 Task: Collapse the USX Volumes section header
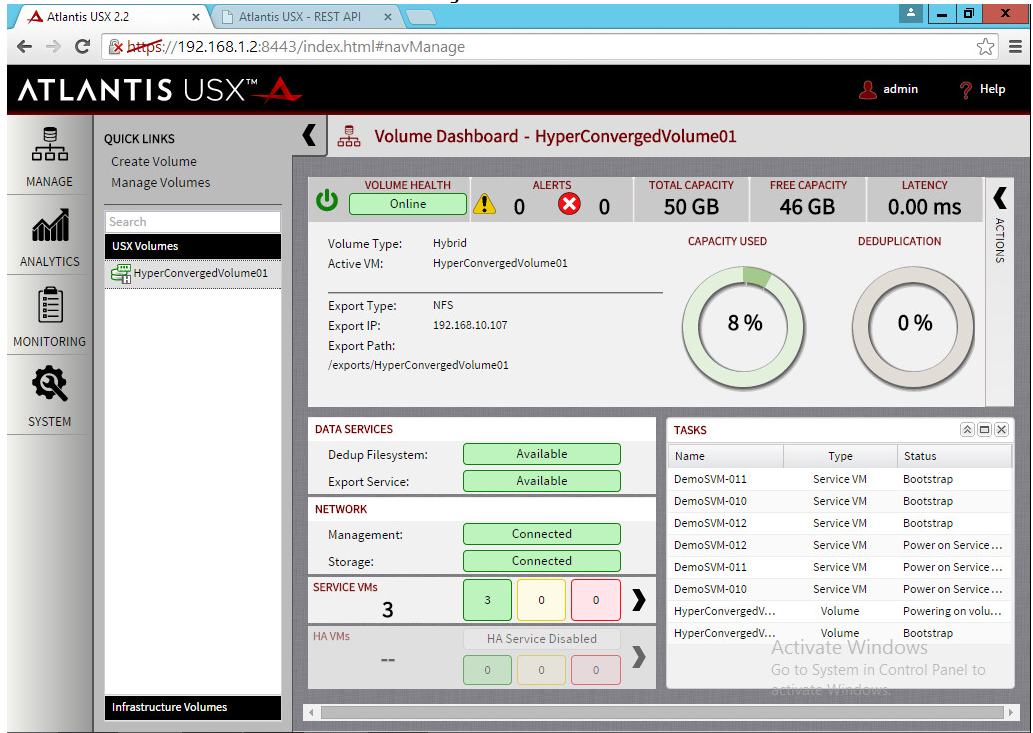tap(193, 246)
